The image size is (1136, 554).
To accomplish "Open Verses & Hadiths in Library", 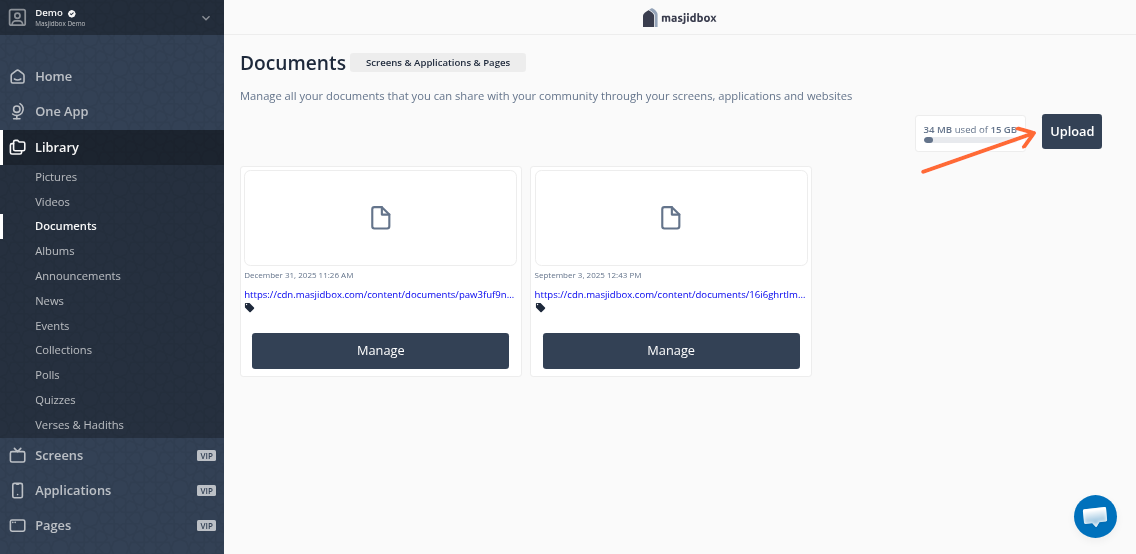I will tap(79, 424).
